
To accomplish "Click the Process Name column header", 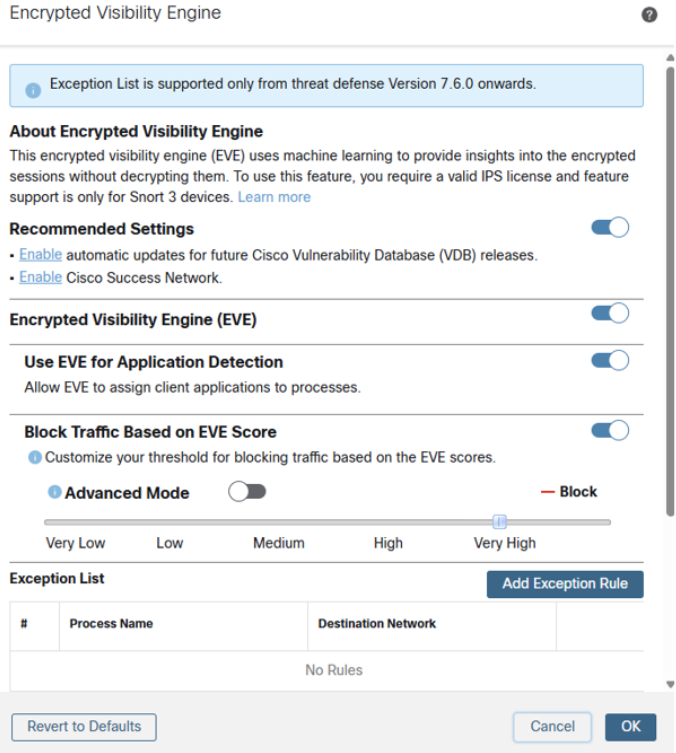I will click(111, 623).
